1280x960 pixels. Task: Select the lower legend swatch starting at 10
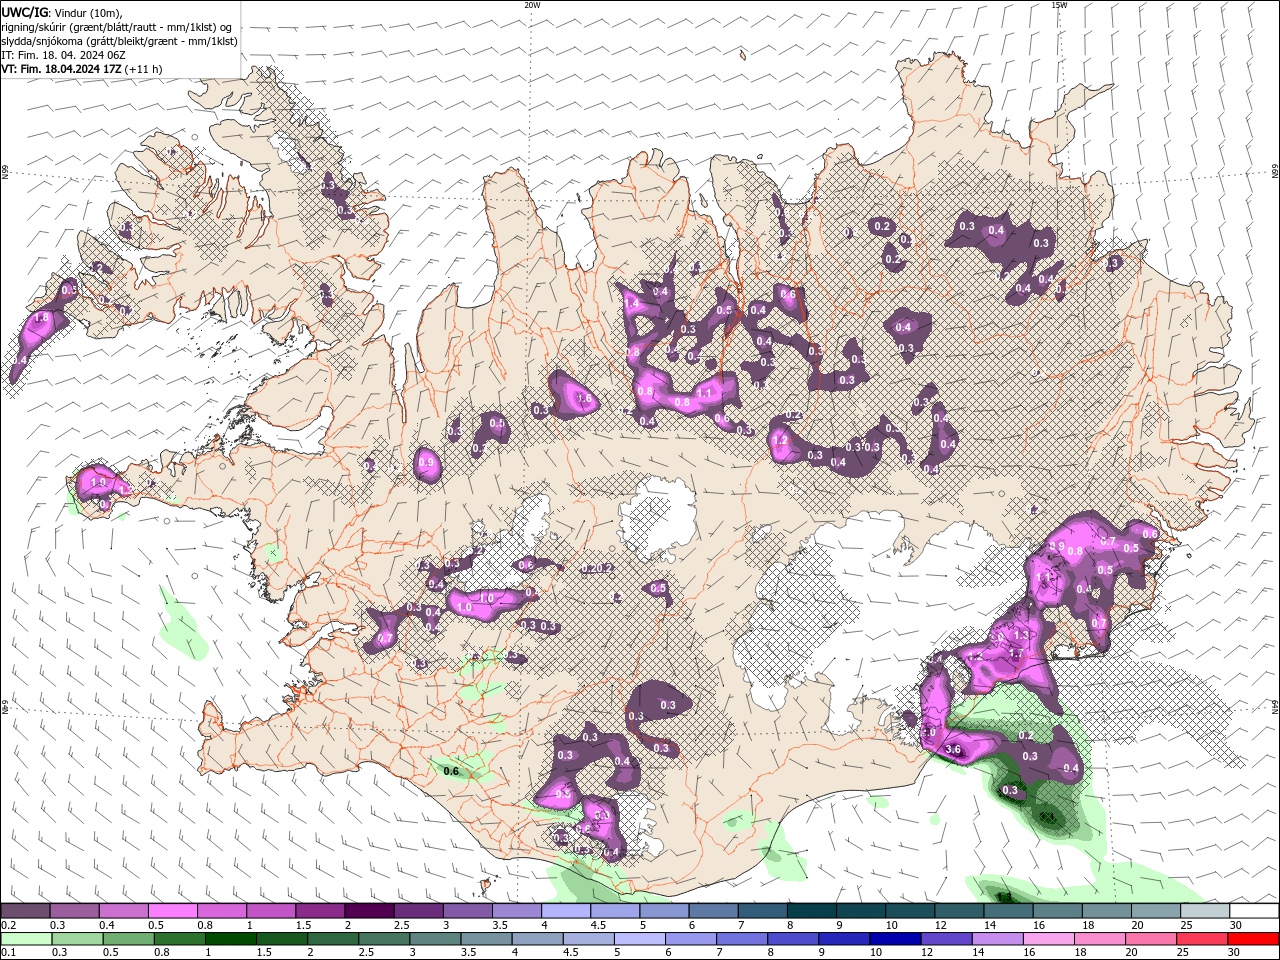895,939
